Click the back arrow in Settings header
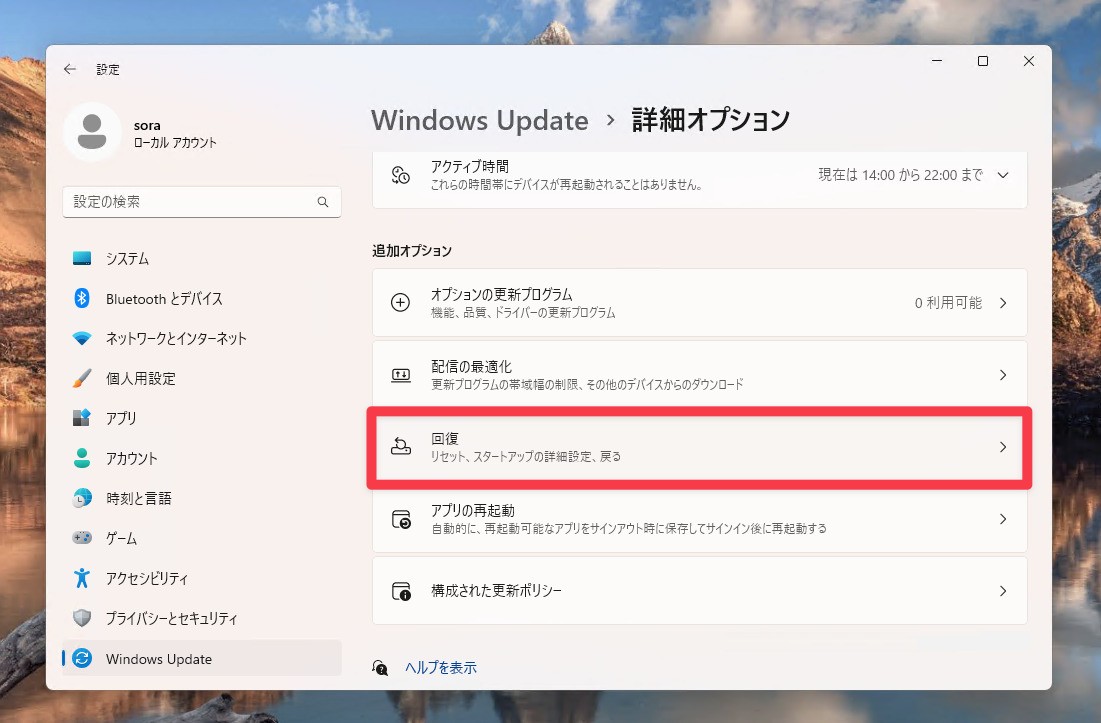1101x723 pixels. point(70,69)
